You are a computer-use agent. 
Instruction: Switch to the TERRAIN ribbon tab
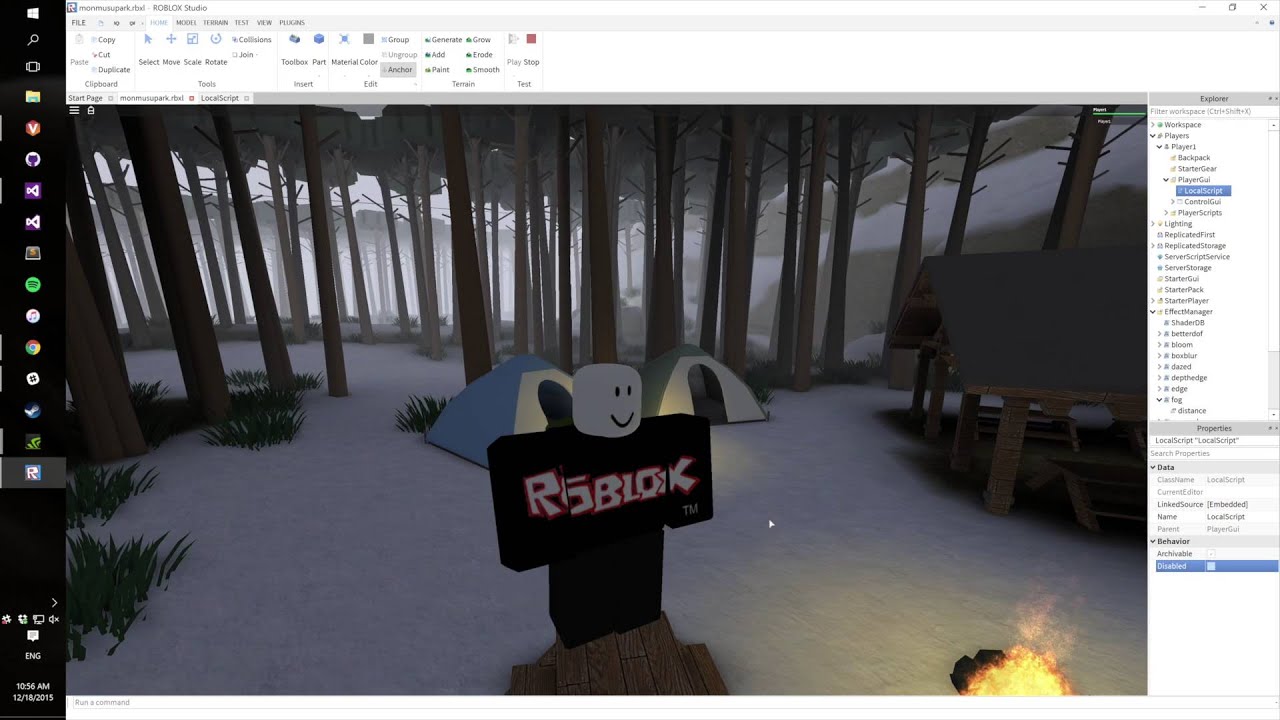(x=215, y=22)
